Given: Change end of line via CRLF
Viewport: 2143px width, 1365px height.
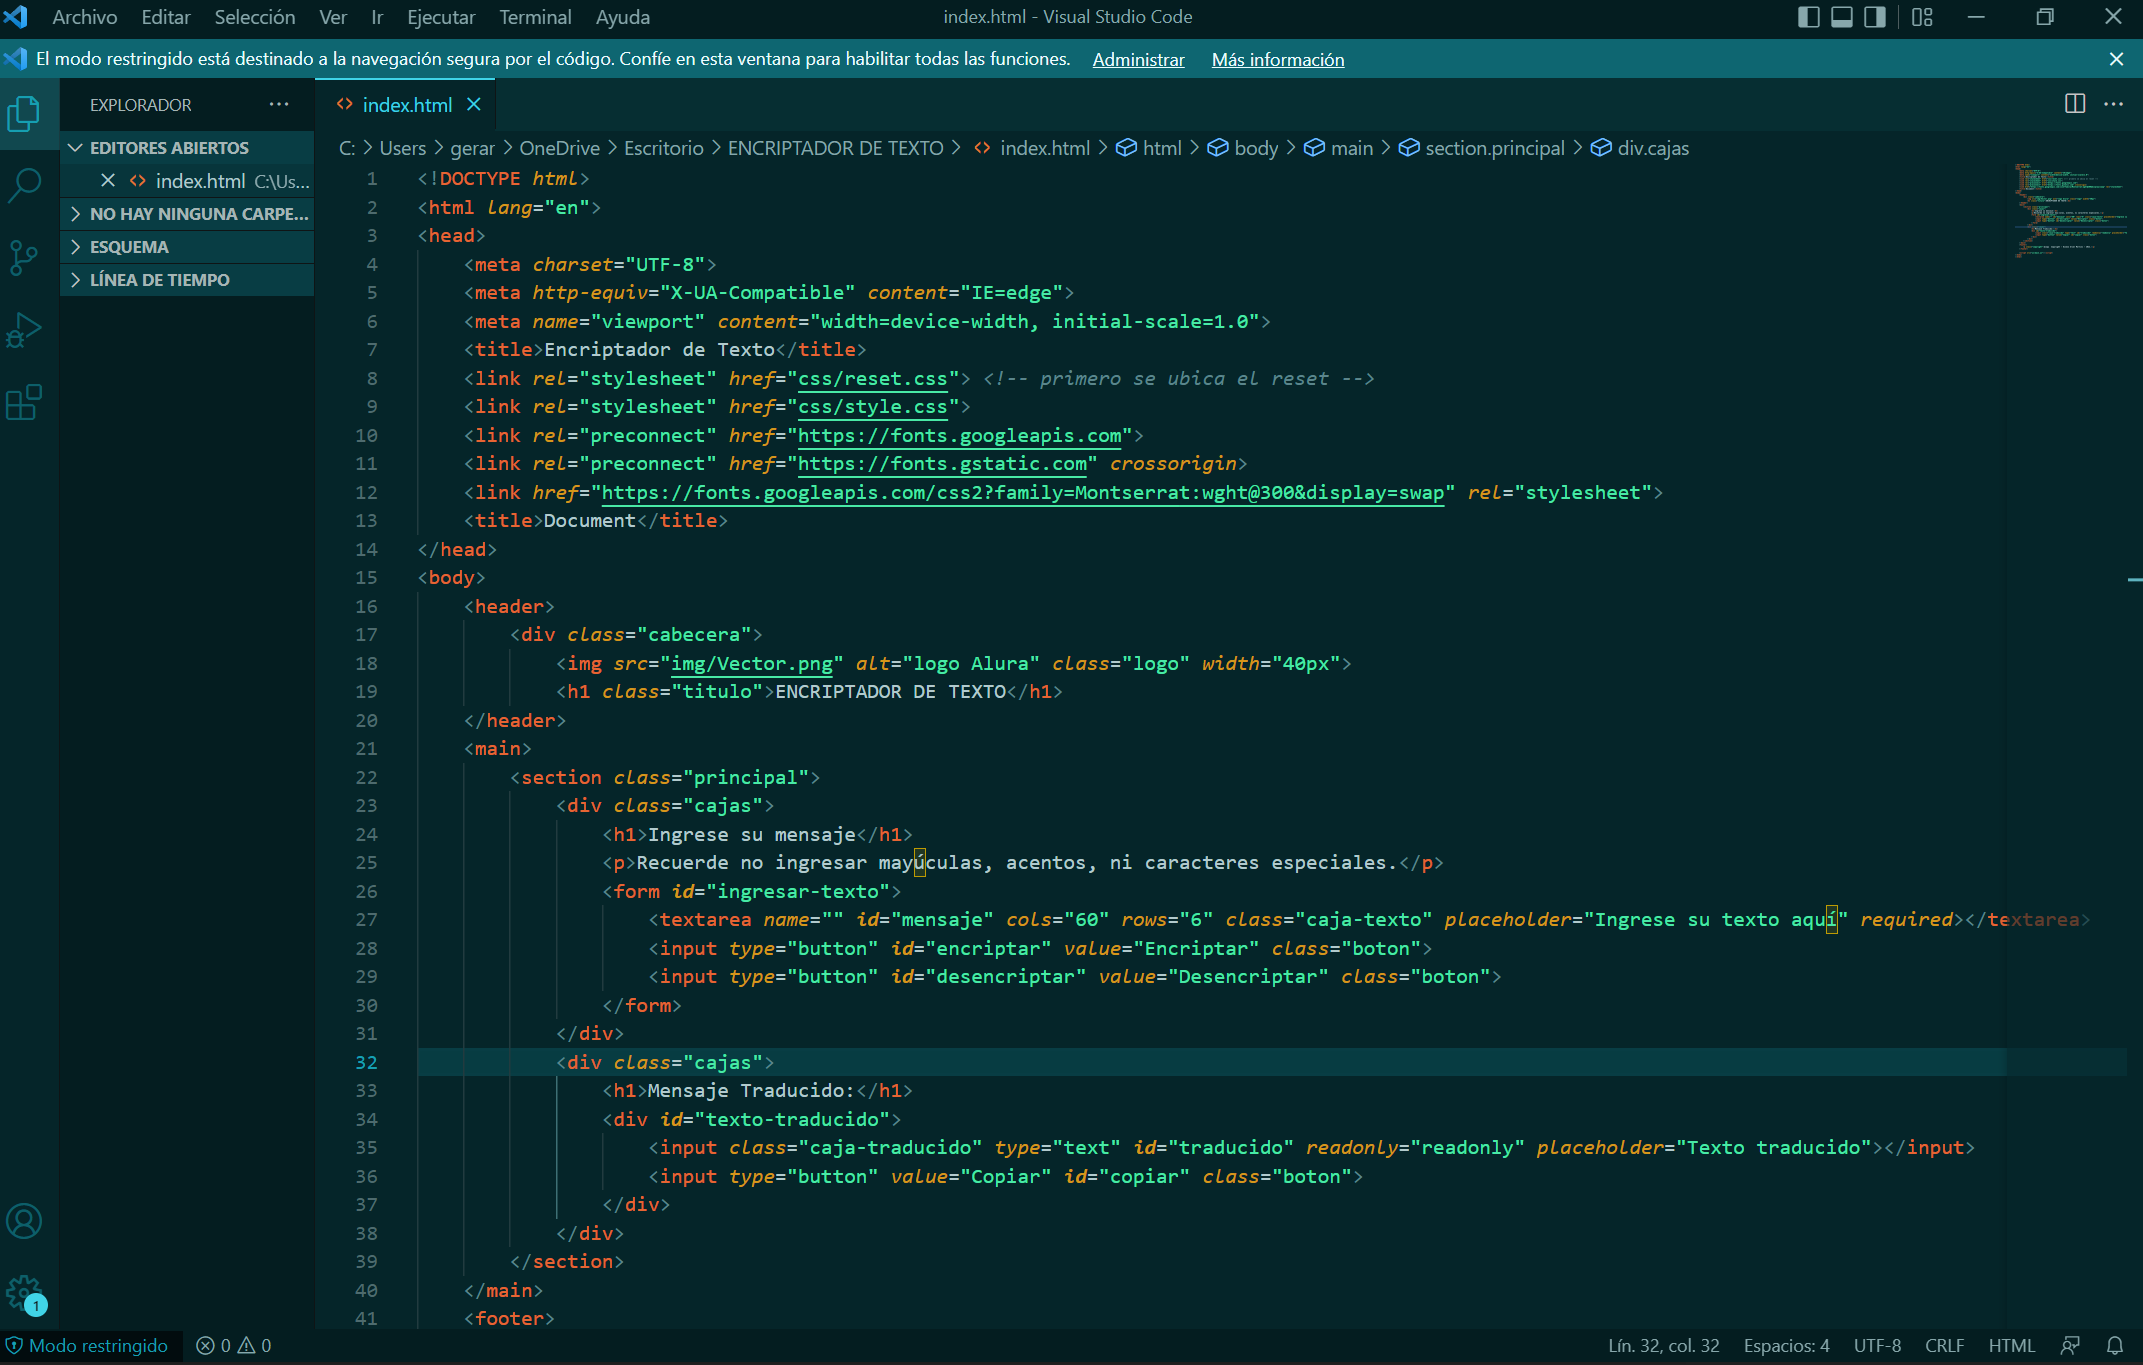Looking at the screenshot, I should (x=1944, y=1346).
